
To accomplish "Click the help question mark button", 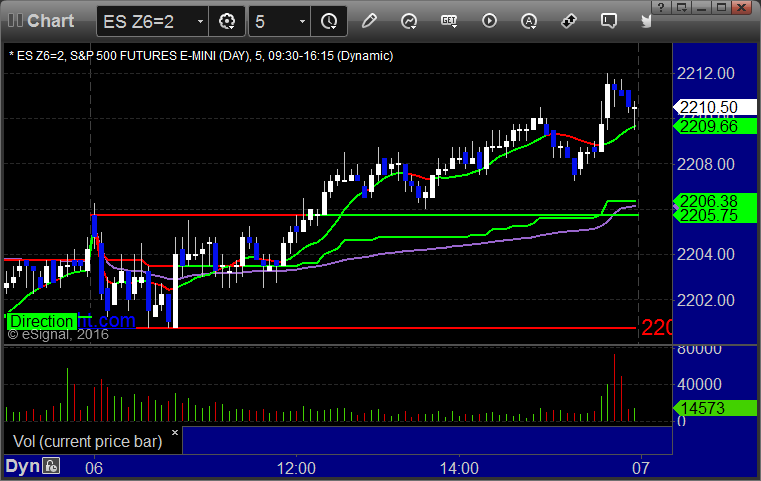I will click(x=661, y=7).
